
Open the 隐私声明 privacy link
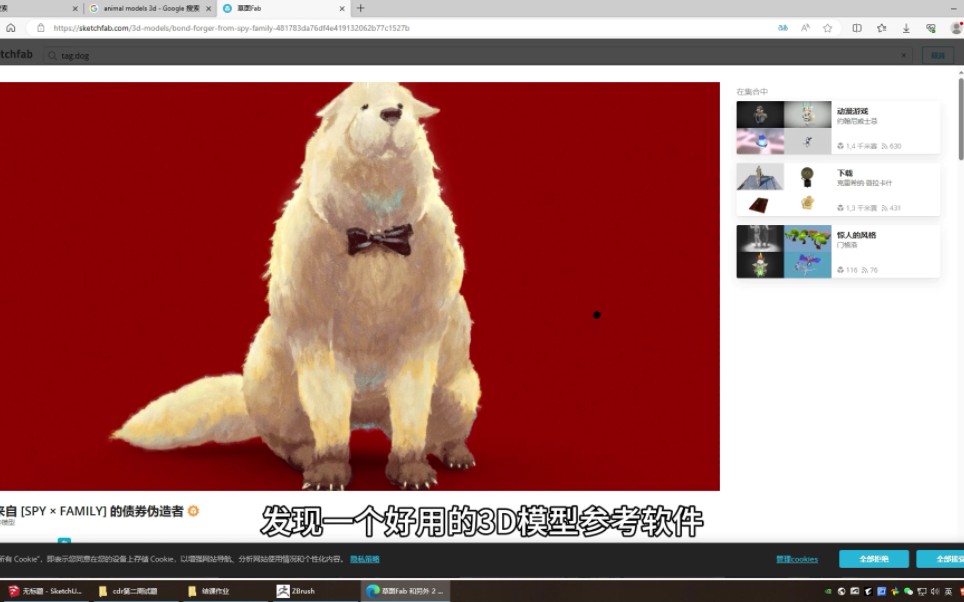364,558
